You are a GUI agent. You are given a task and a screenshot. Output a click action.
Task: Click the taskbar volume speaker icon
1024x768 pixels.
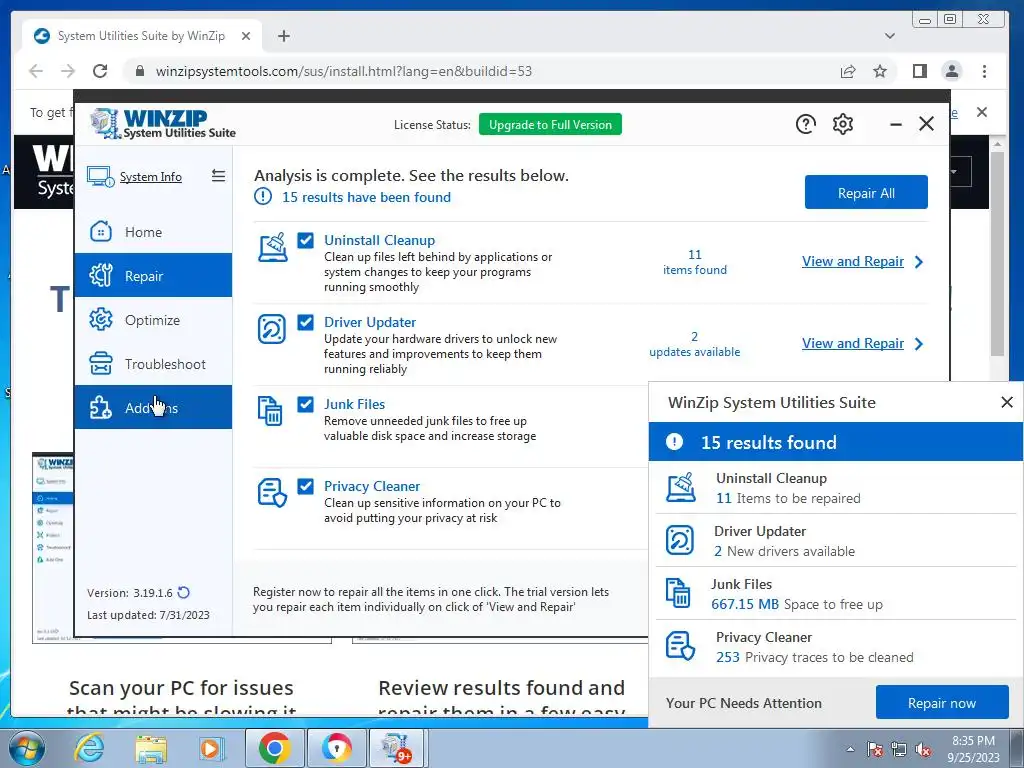coord(923,750)
